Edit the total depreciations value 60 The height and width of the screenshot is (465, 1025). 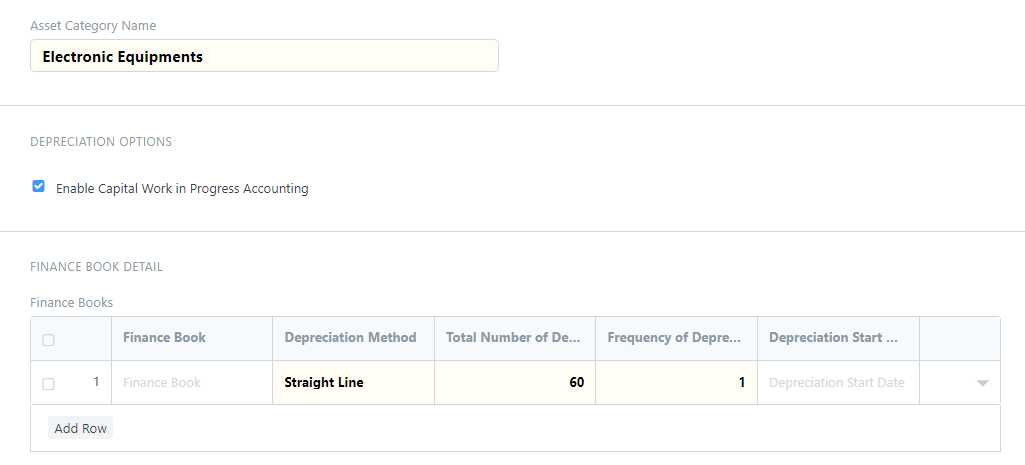click(x=514, y=383)
